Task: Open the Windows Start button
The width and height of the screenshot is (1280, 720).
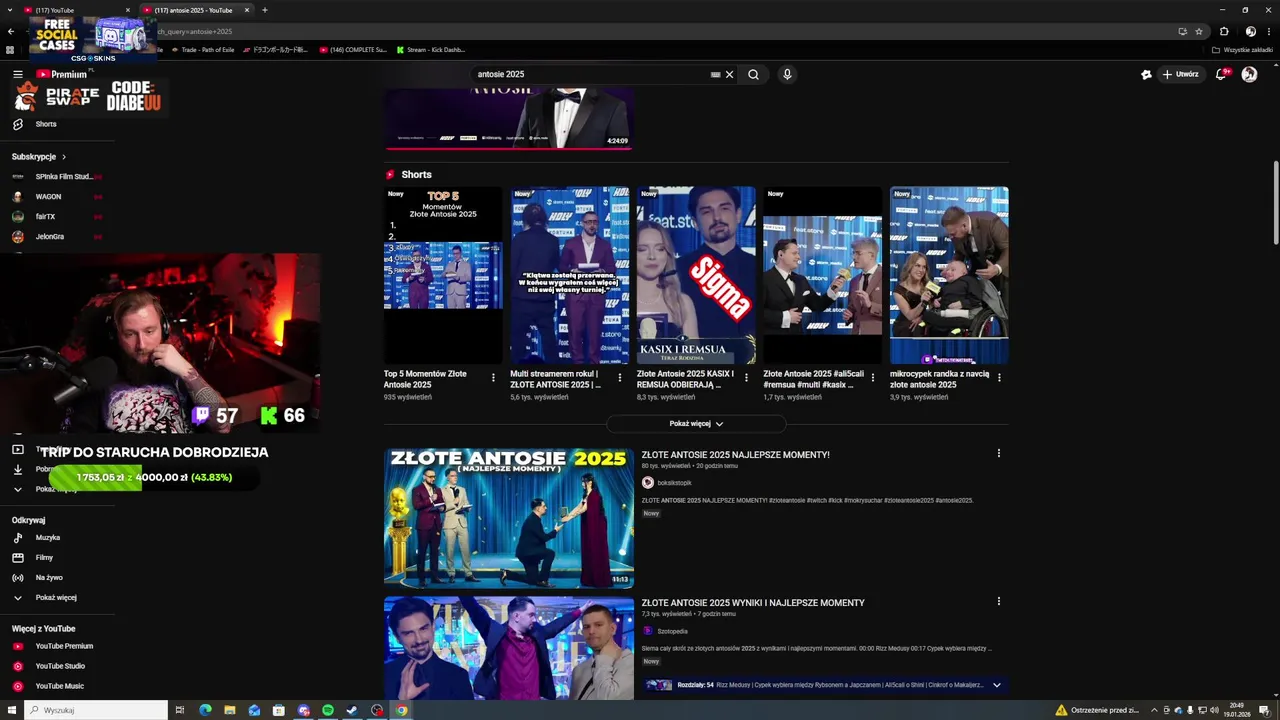Action: [10, 710]
